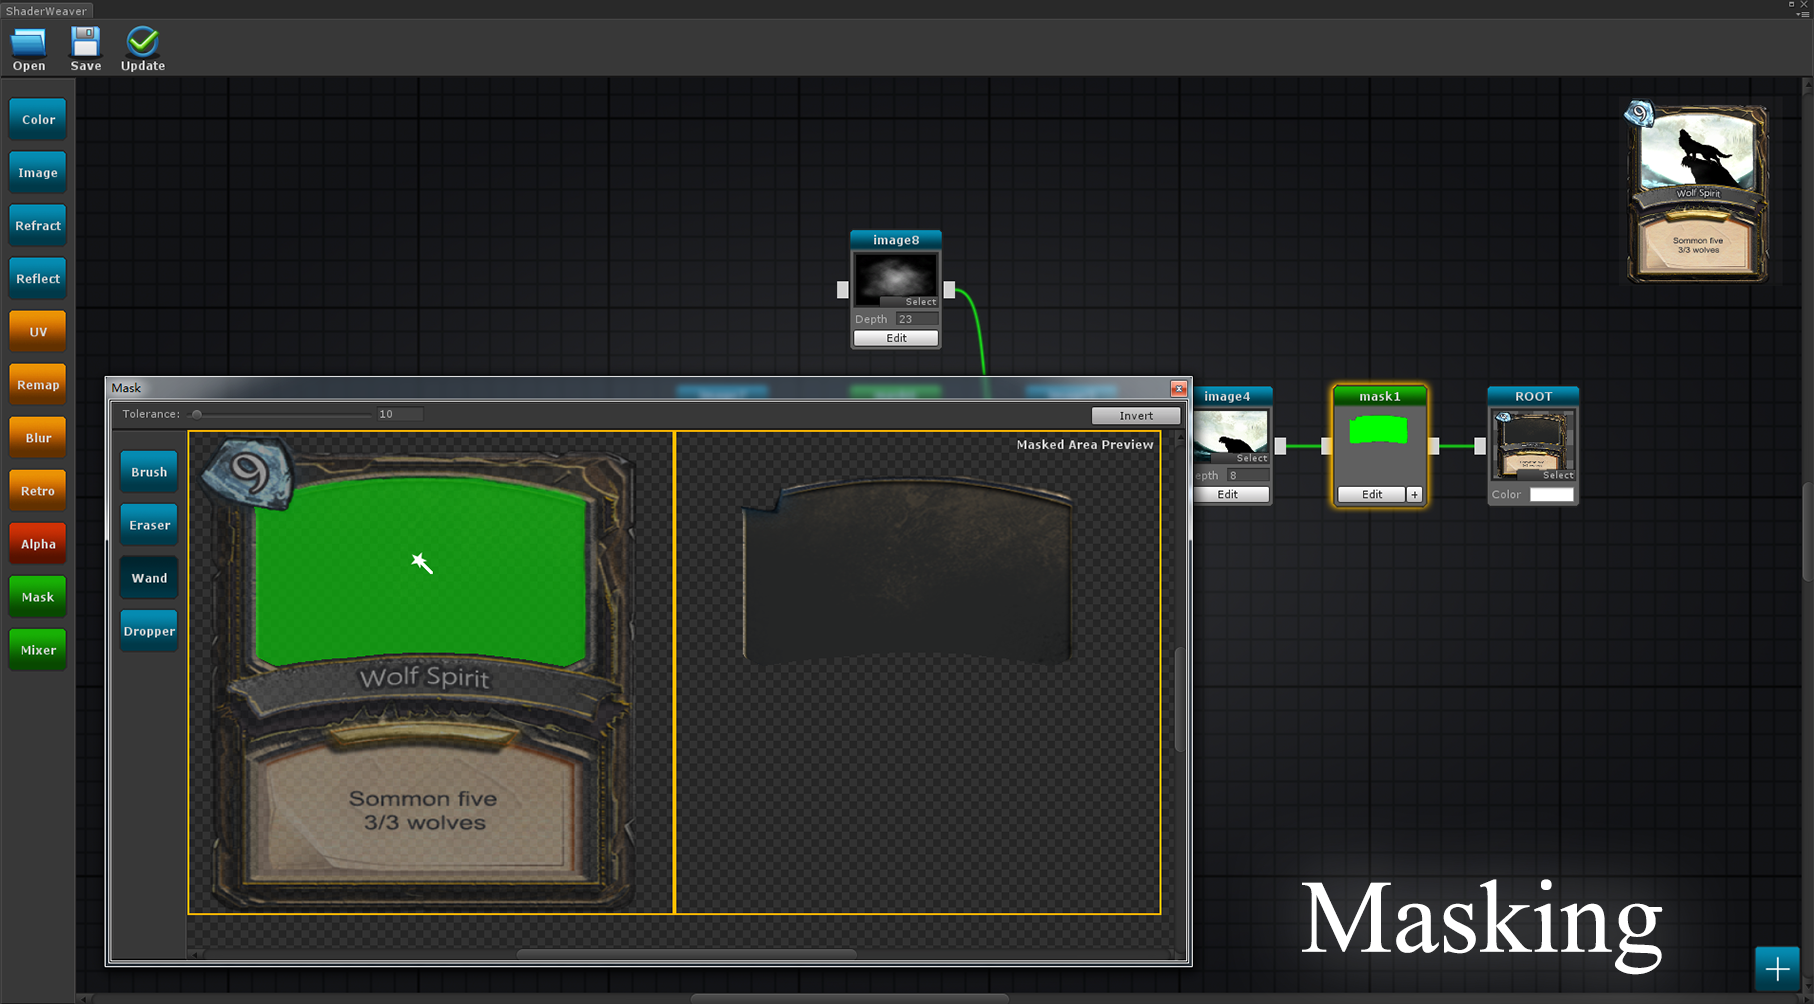Click the image8 Depth field showing 23

tap(916, 319)
